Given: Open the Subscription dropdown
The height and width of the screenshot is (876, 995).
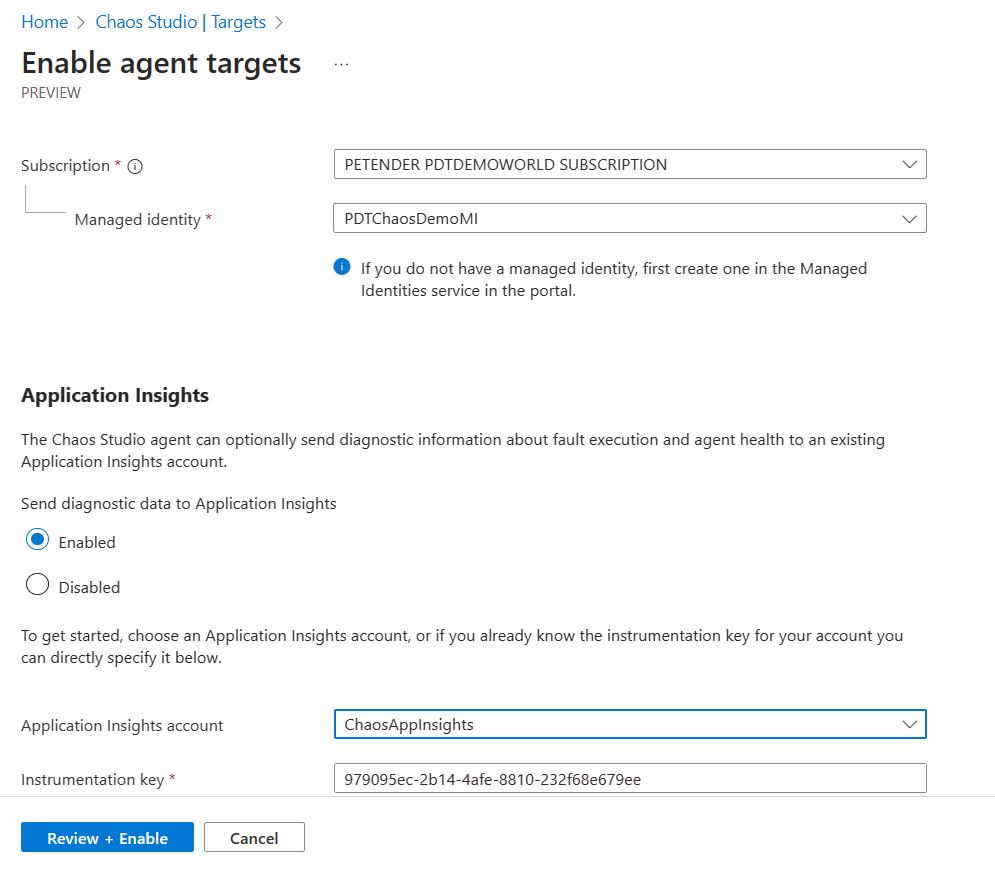Looking at the screenshot, I should pyautogui.click(x=630, y=164).
